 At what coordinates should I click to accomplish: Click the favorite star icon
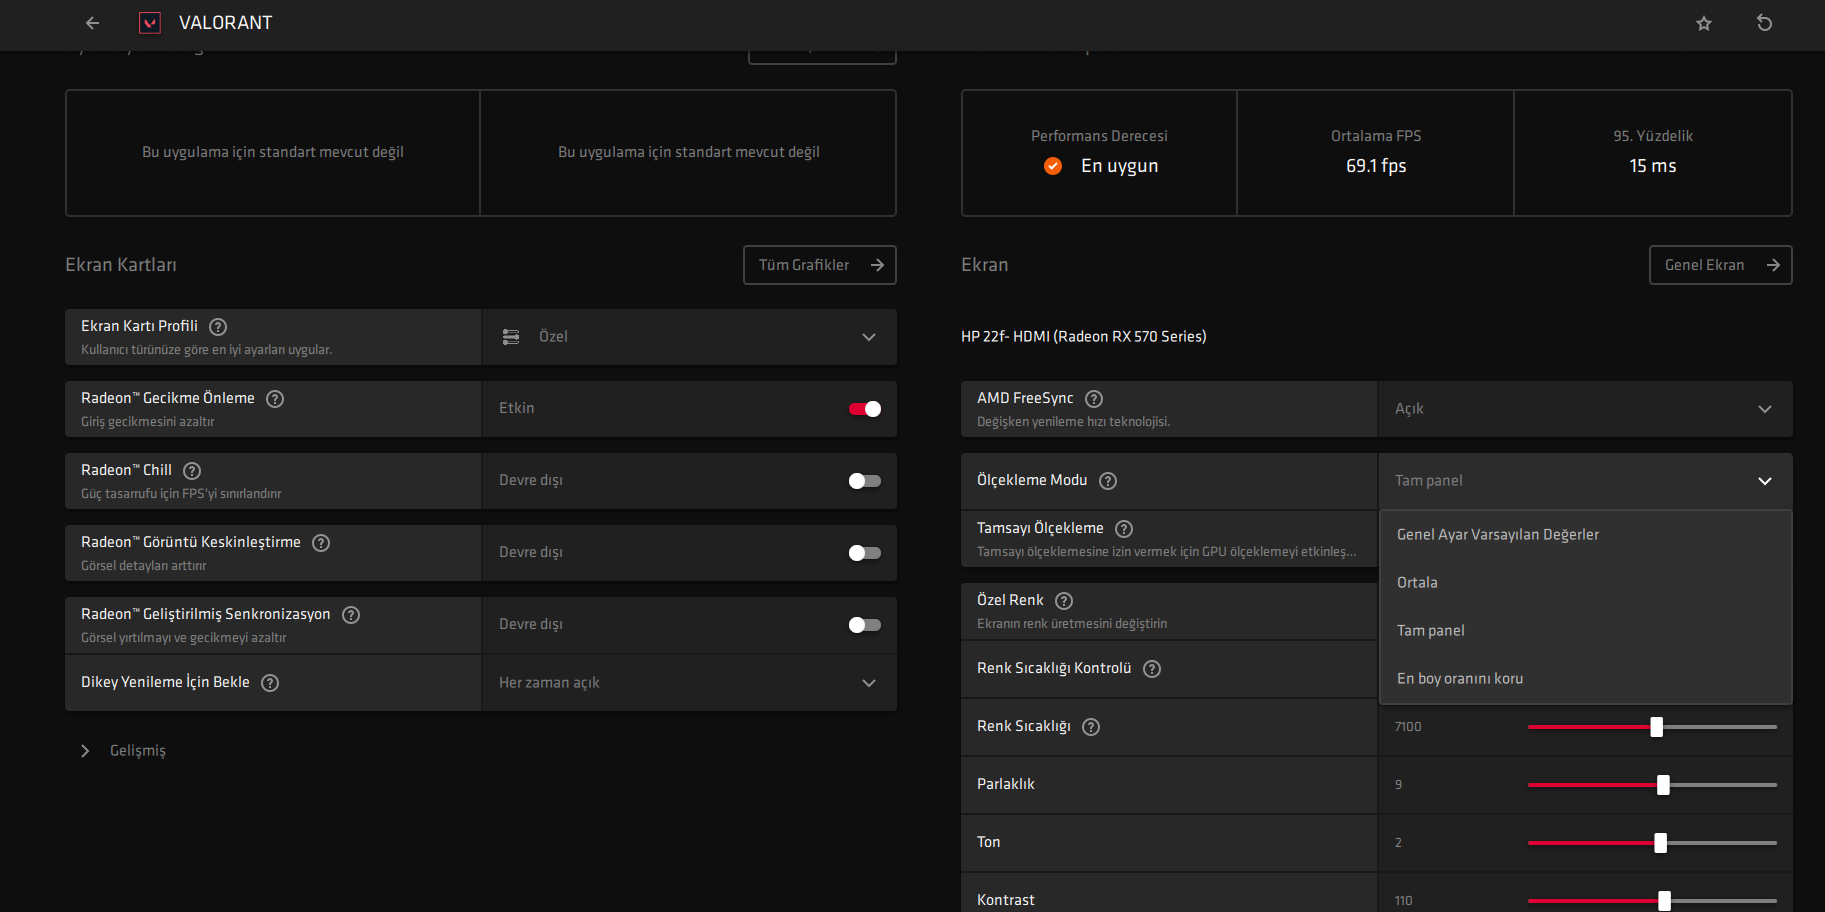1704,23
